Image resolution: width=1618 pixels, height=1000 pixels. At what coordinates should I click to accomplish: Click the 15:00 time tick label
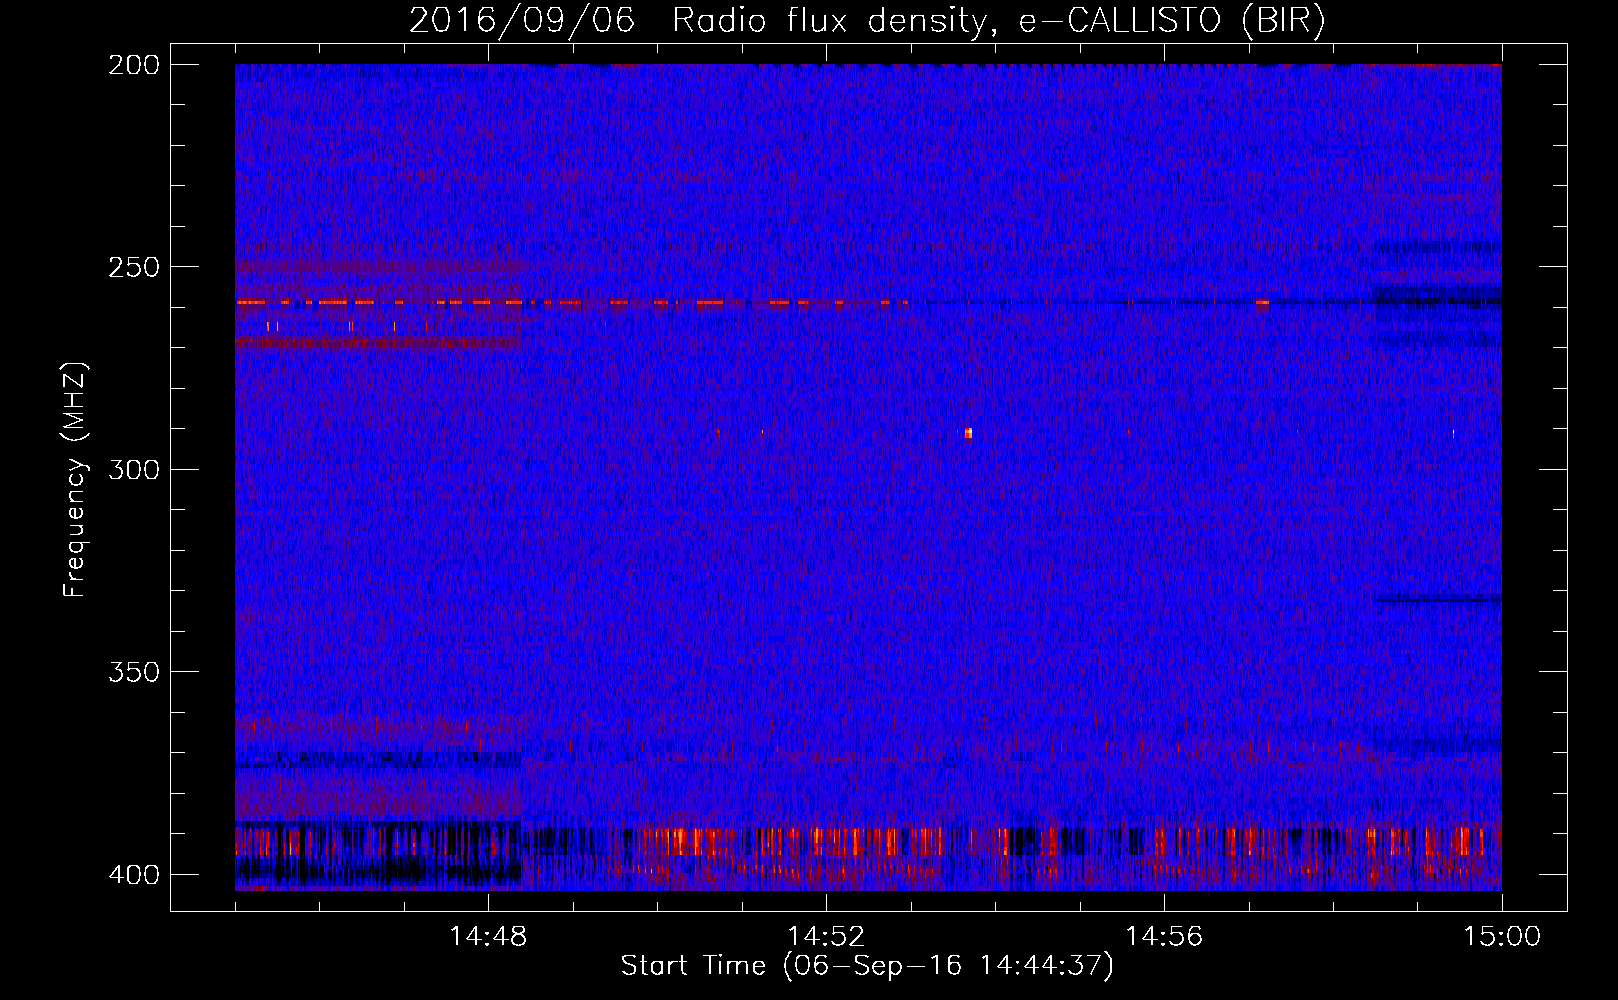[x=1502, y=937]
